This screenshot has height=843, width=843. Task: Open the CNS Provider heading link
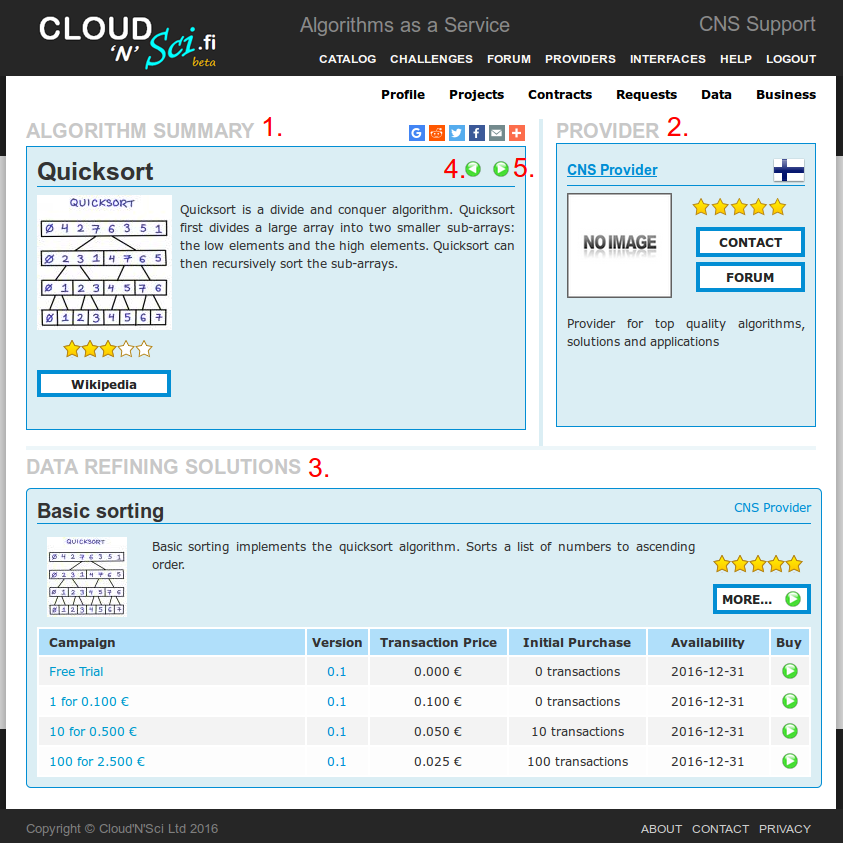(x=612, y=170)
